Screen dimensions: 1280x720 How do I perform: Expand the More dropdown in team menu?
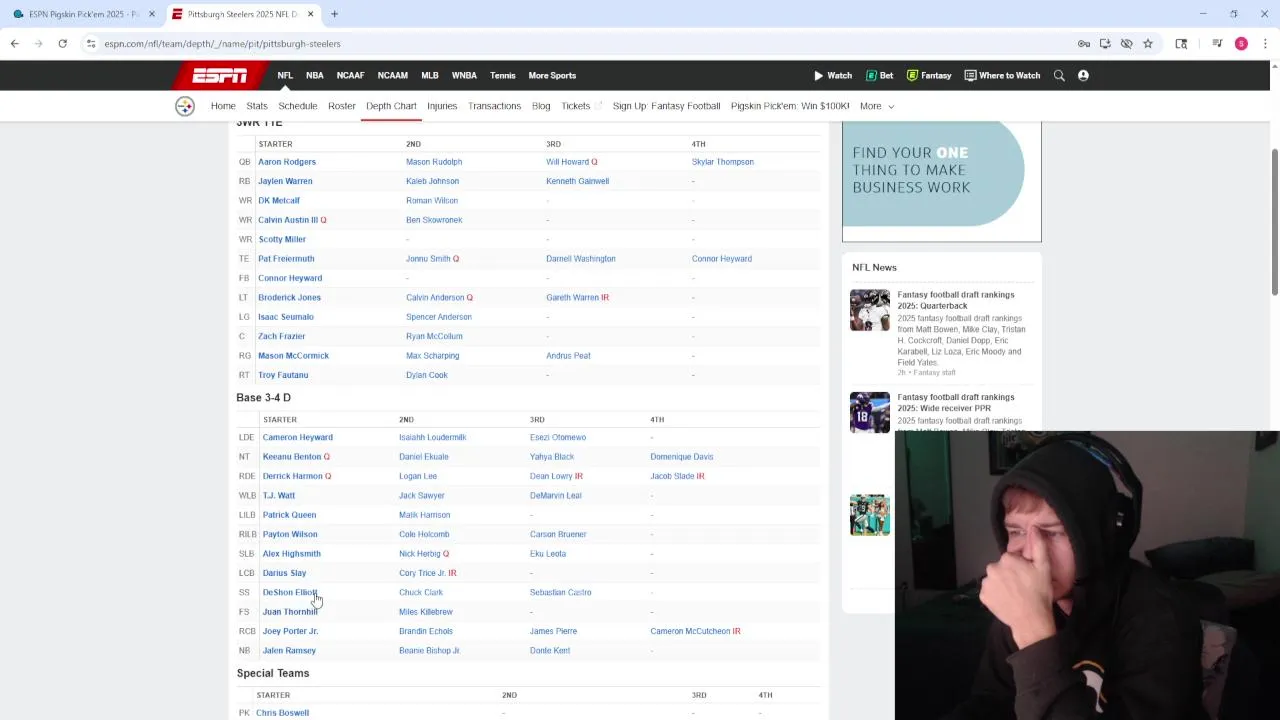tap(877, 106)
